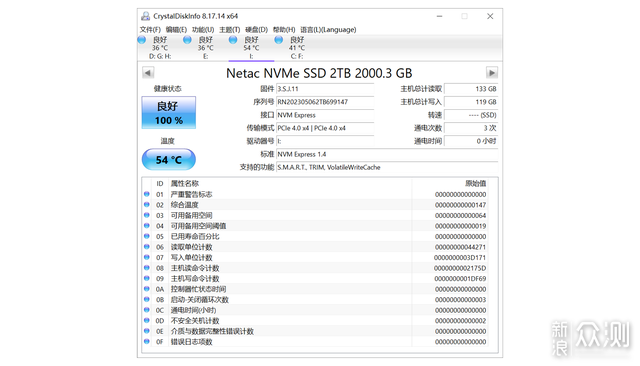This screenshot has width=640, height=366.
Task: Select the 写入单位计数 attribute name
Action: click(191, 257)
